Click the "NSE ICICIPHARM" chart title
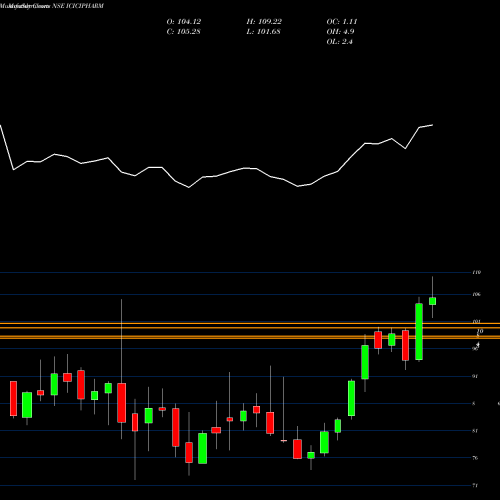The image size is (500, 500). tap(78, 6)
